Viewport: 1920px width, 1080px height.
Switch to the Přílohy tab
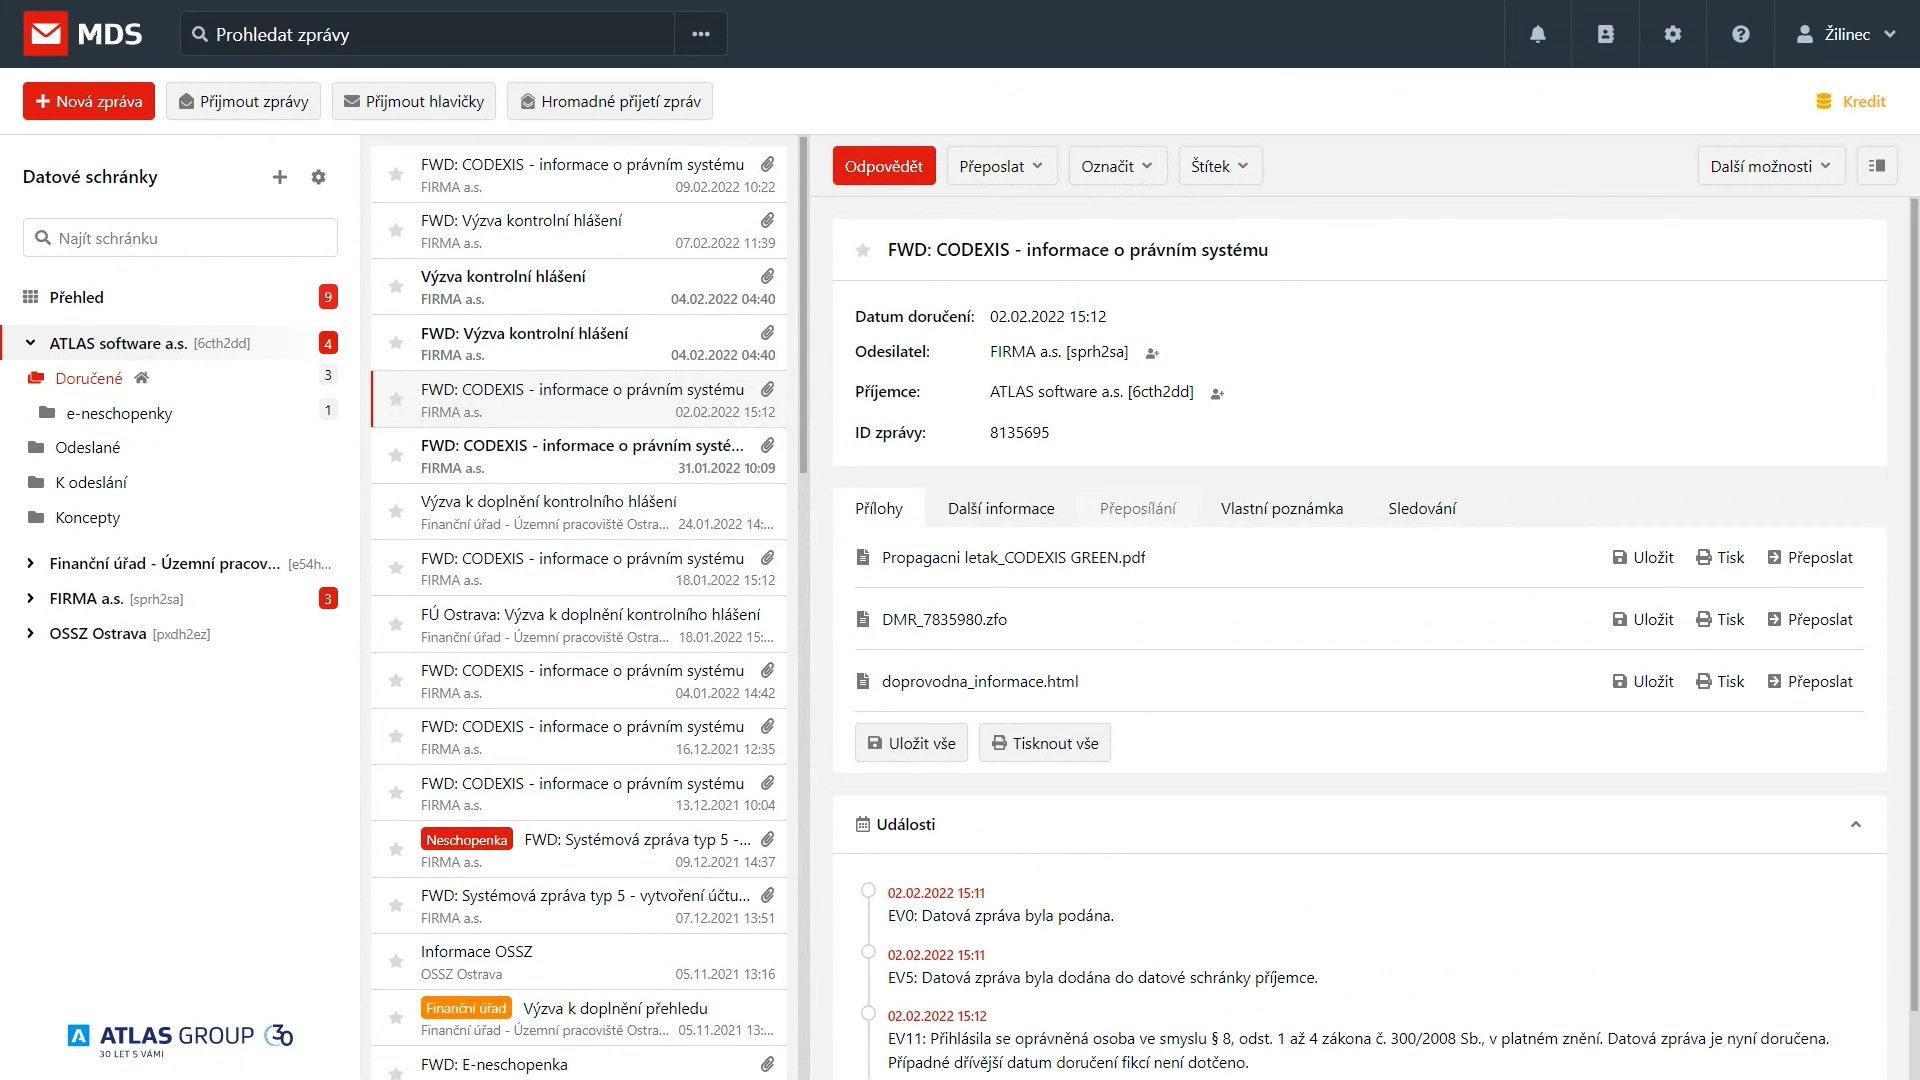(879, 508)
